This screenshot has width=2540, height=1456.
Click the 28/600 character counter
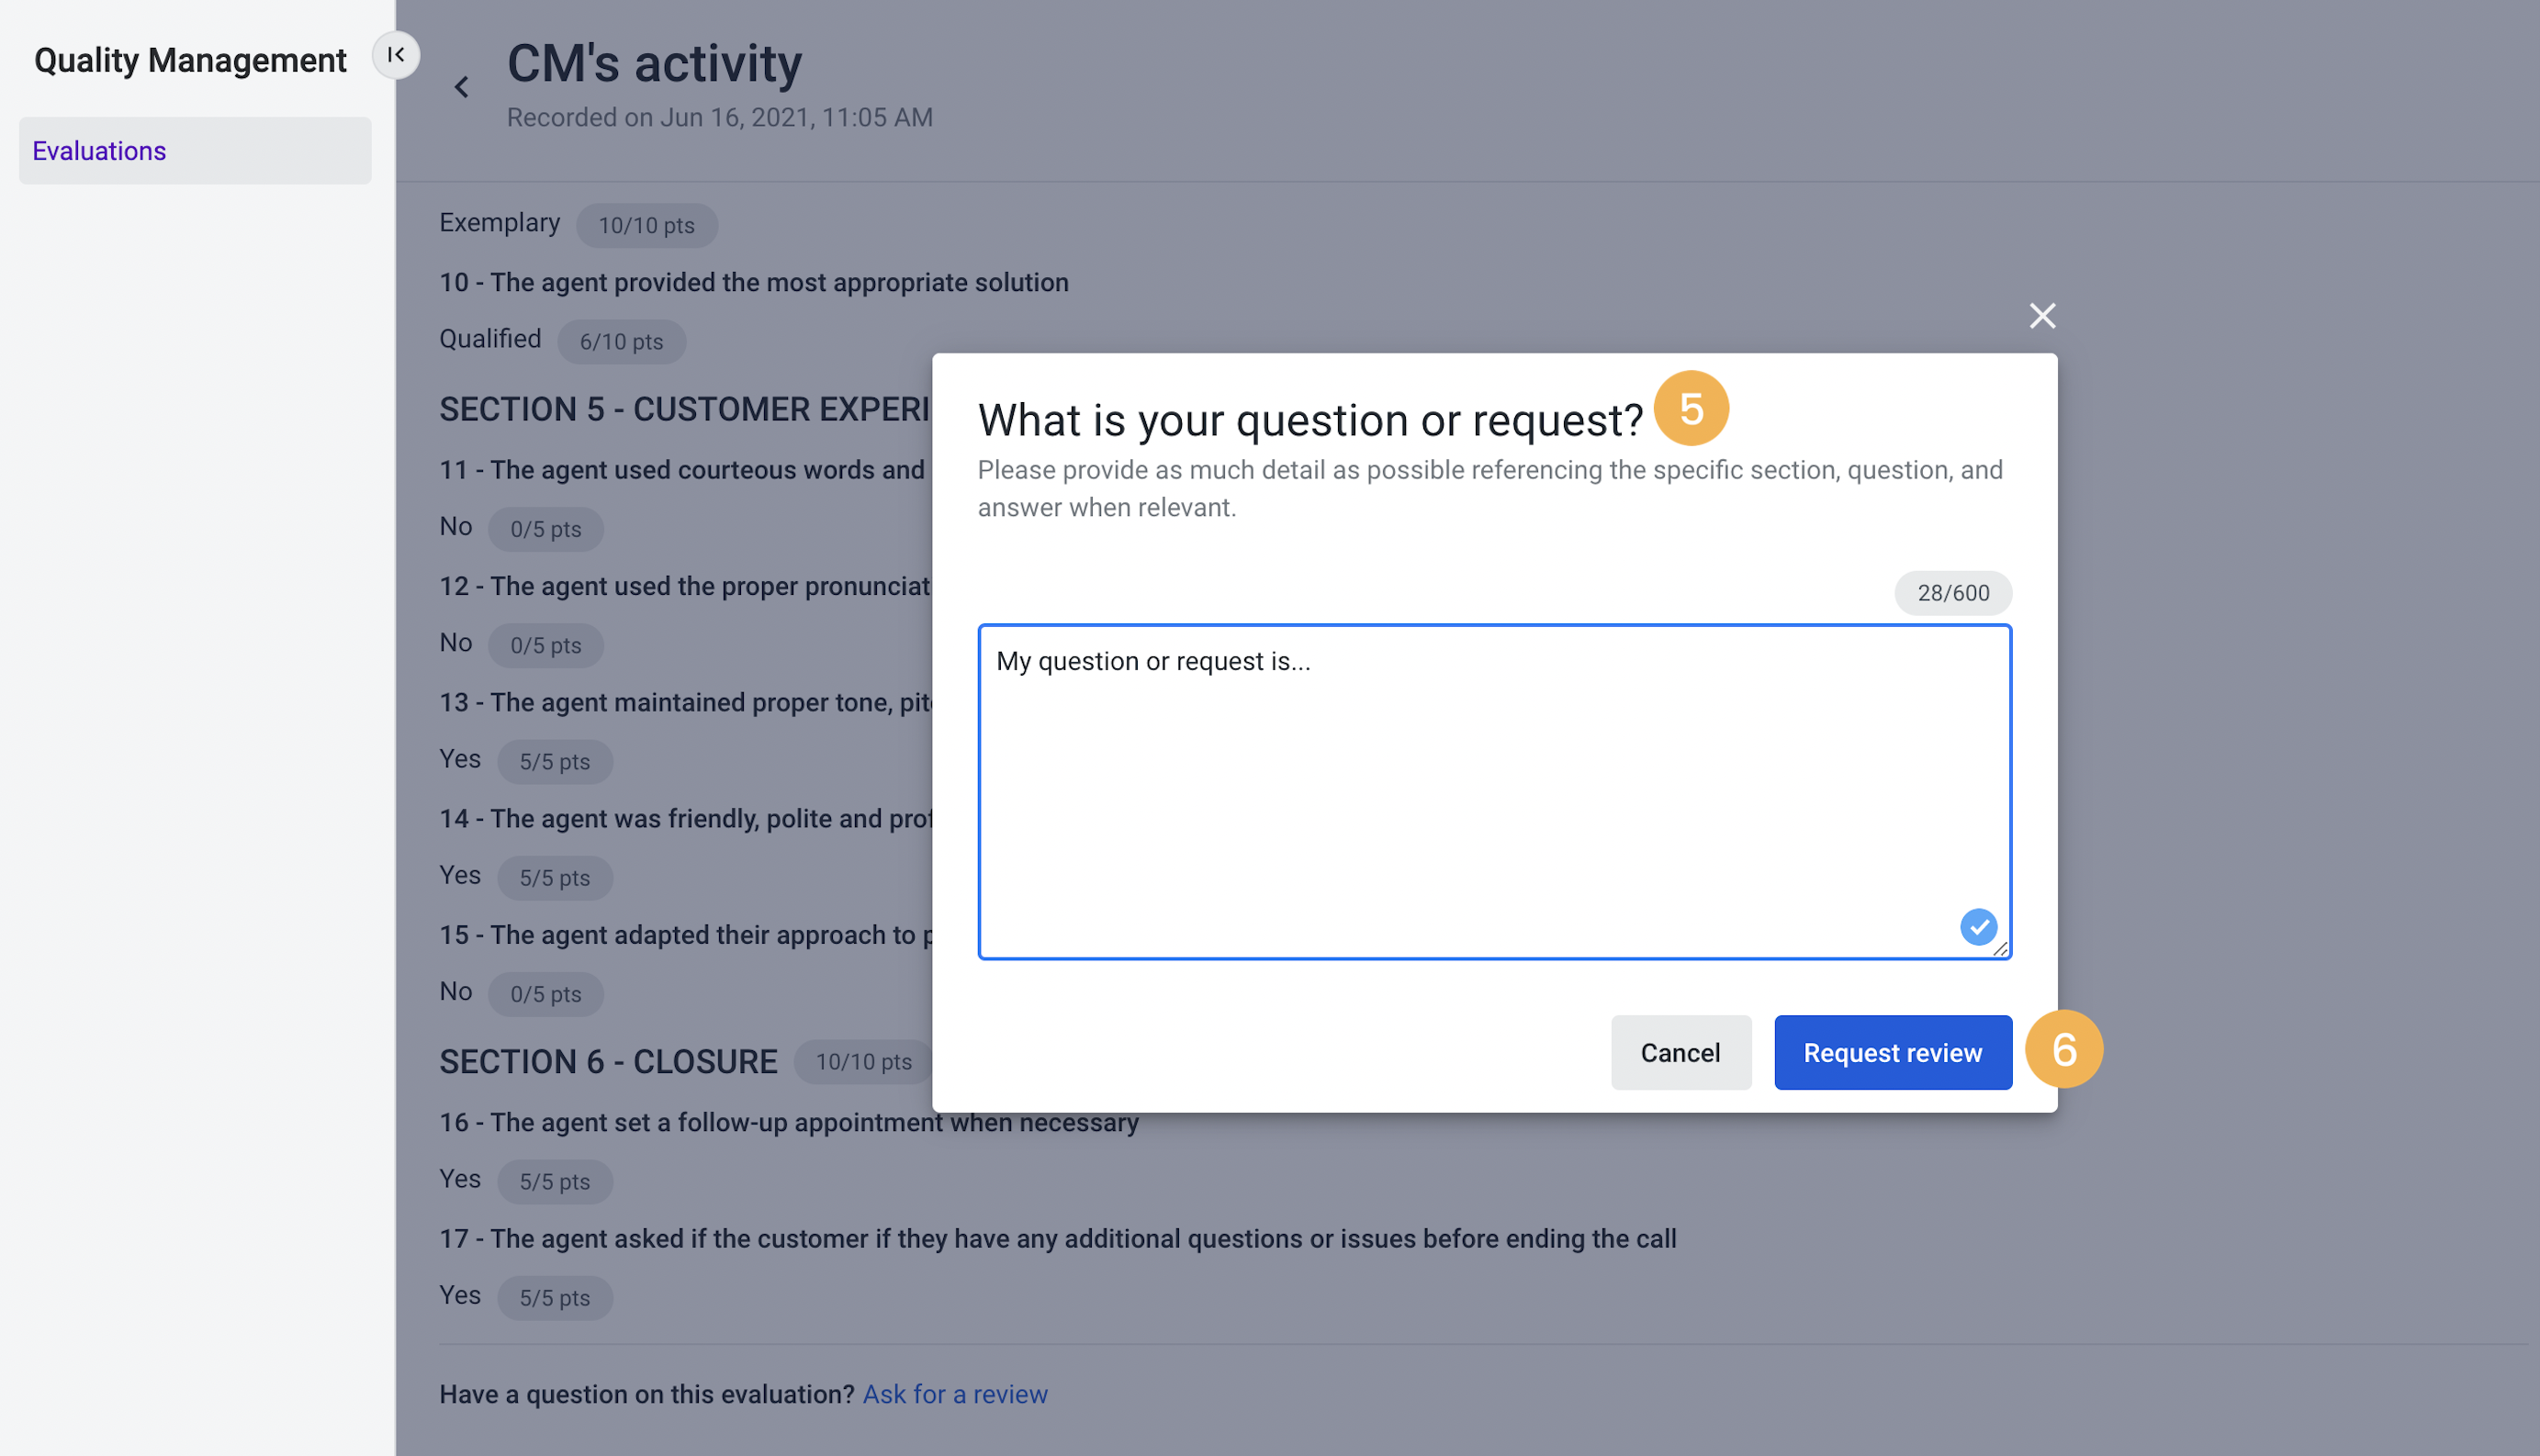pyautogui.click(x=1952, y=592)
